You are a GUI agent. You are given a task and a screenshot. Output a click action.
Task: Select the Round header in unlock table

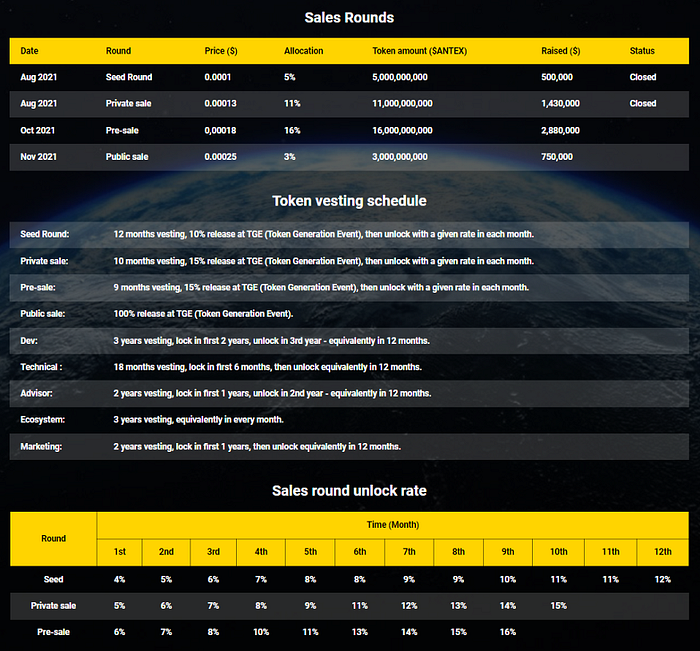point(54,538)
